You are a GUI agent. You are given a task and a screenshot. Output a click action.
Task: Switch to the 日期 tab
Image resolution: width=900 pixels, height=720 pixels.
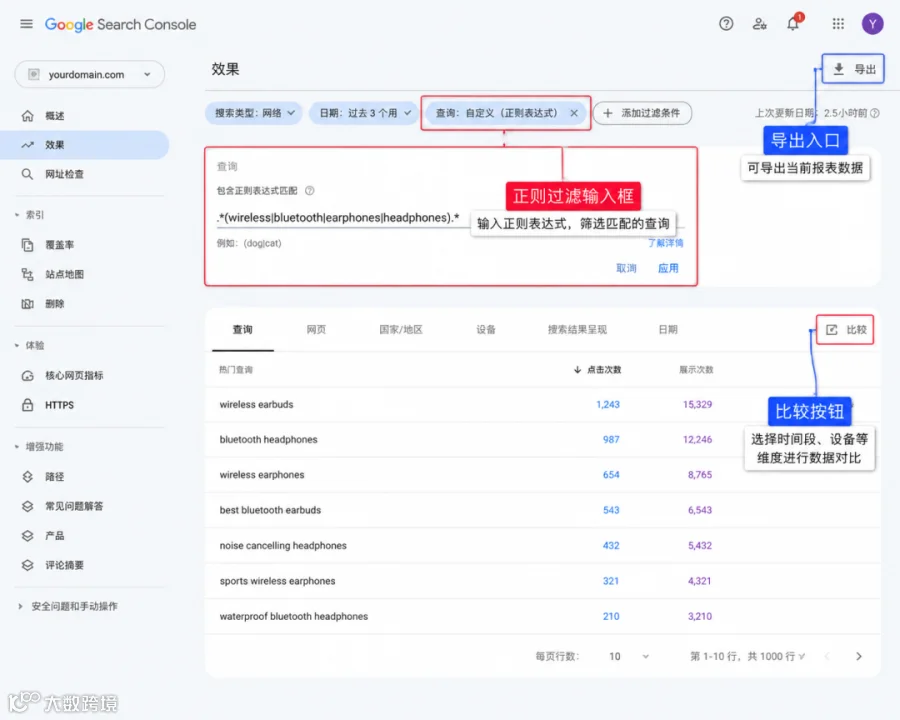668,330
